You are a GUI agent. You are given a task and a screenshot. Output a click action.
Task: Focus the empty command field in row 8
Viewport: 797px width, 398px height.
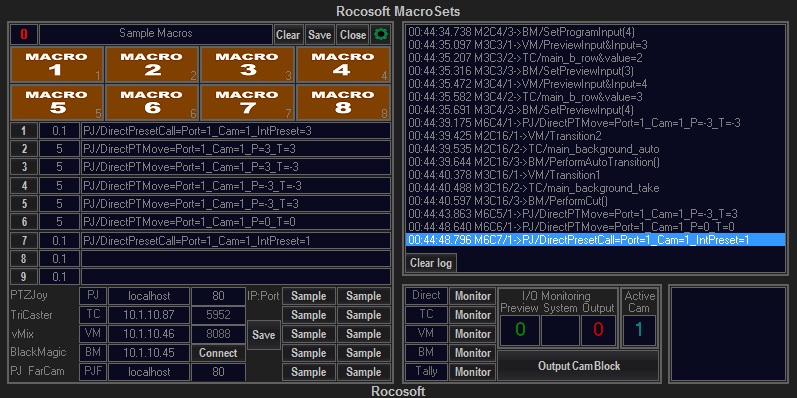pos(236,259)
